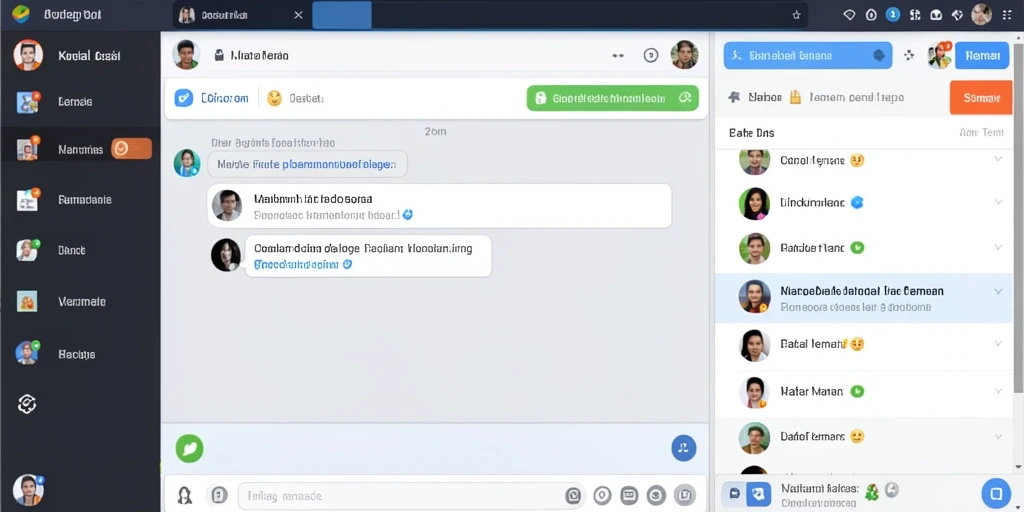Click the green leaf round button above input
Viewport: 1024px width, 512px height.
click(189, 449)
